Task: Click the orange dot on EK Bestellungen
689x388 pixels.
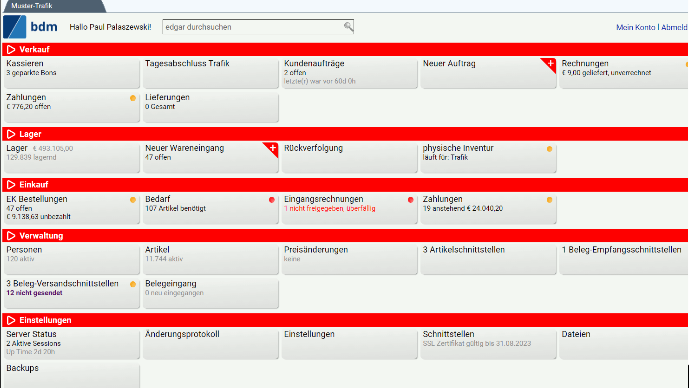Action: 133,200
